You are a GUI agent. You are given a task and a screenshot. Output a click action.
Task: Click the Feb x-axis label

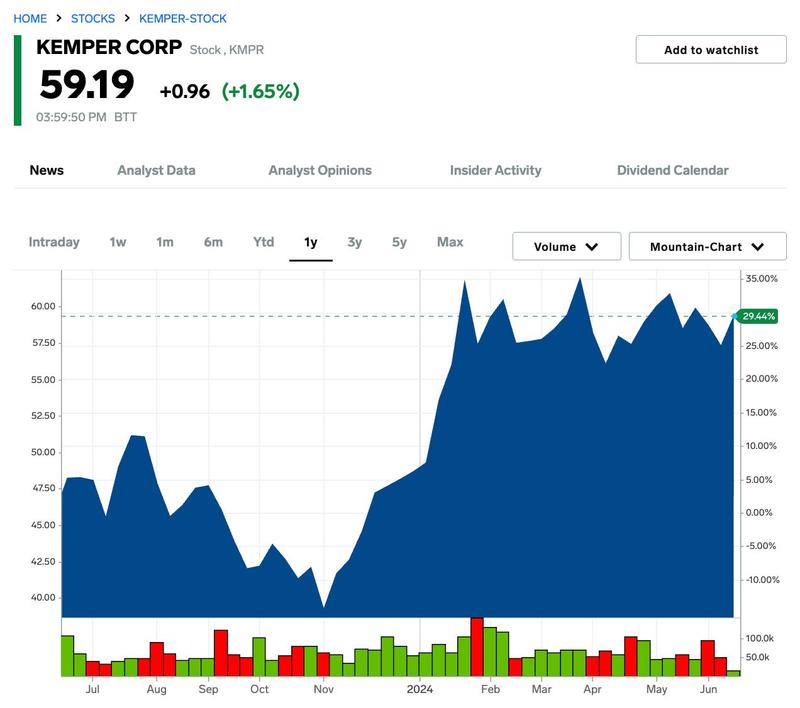490,689
